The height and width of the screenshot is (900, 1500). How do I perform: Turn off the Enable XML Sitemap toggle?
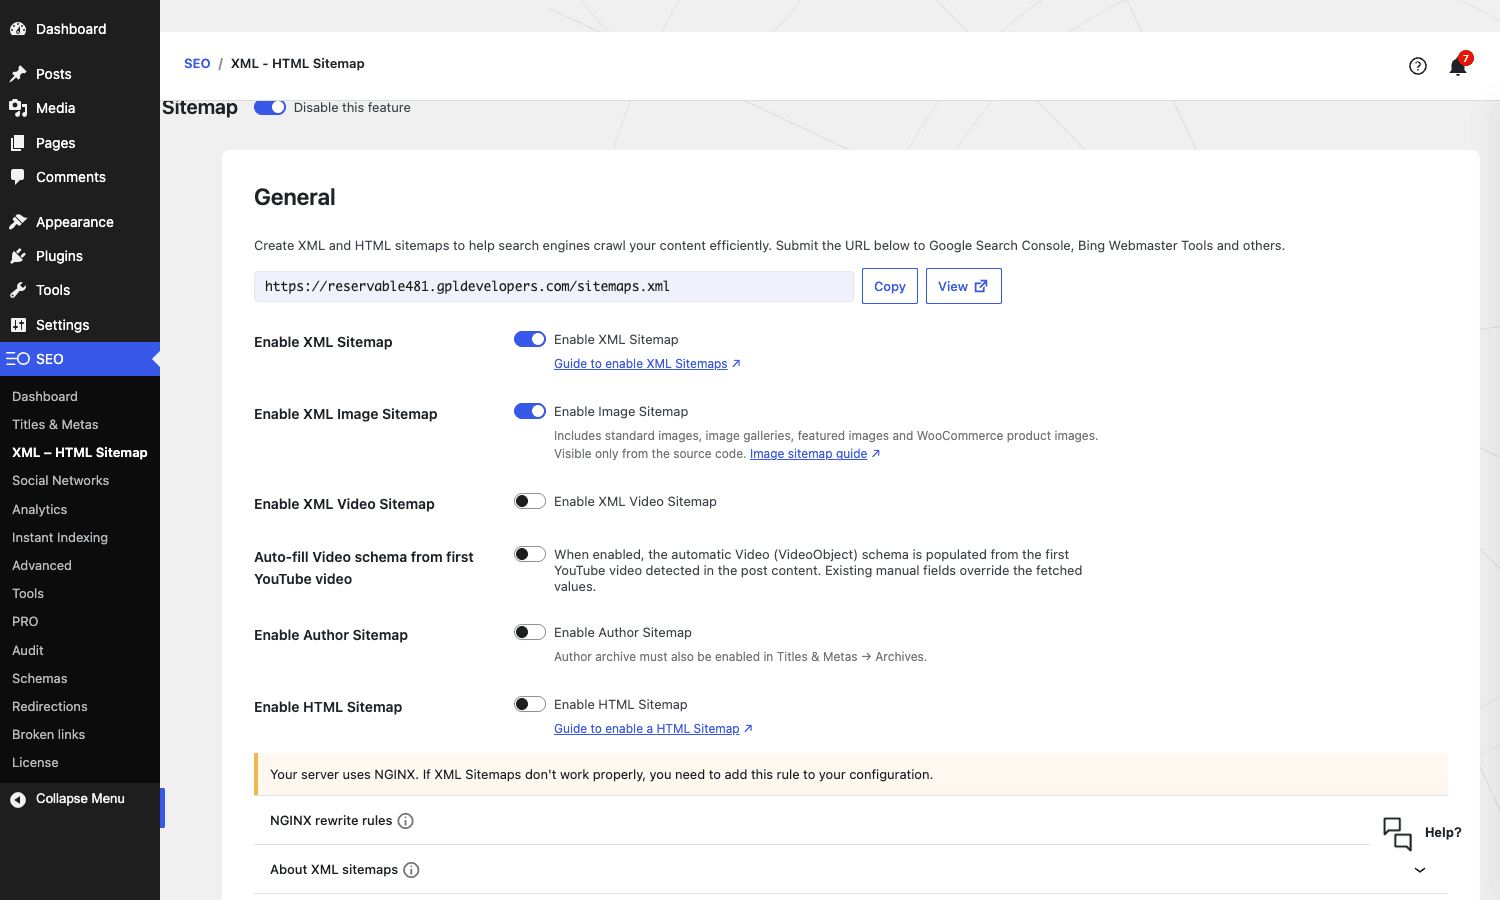[x=530, y=339]
